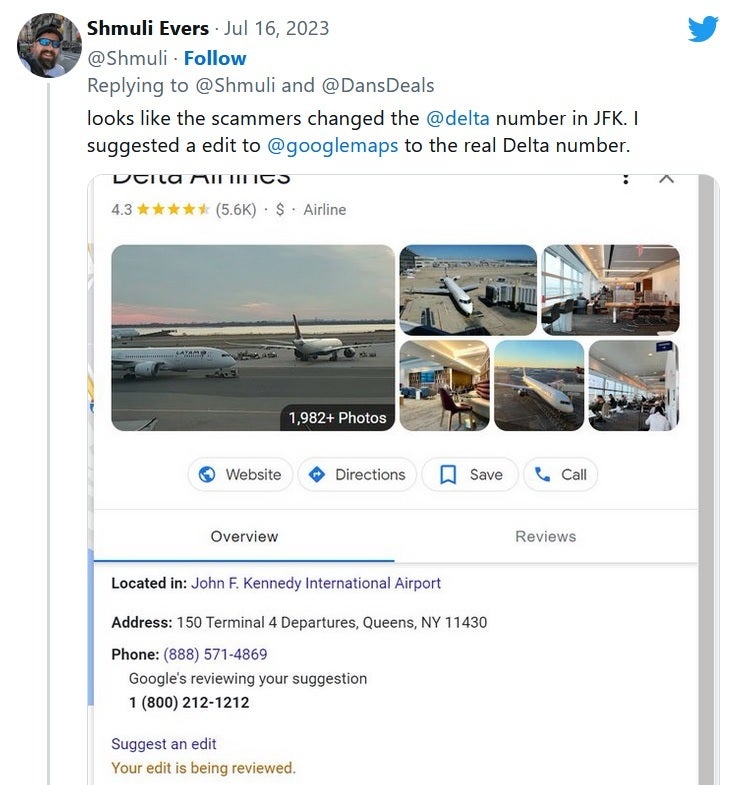Switch to the Reviews tab

[x=545, y=536]
